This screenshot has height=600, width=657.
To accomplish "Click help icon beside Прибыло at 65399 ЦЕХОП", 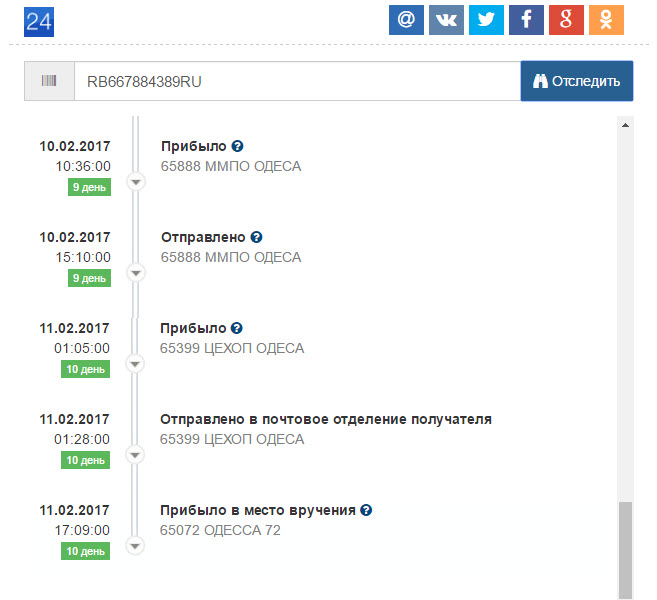I will (x=237, y=328).
